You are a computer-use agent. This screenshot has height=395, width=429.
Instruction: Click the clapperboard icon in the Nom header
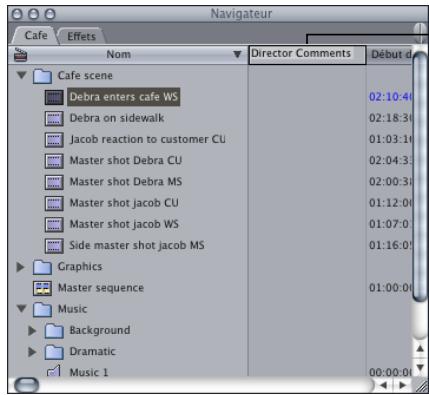point(20,54)
